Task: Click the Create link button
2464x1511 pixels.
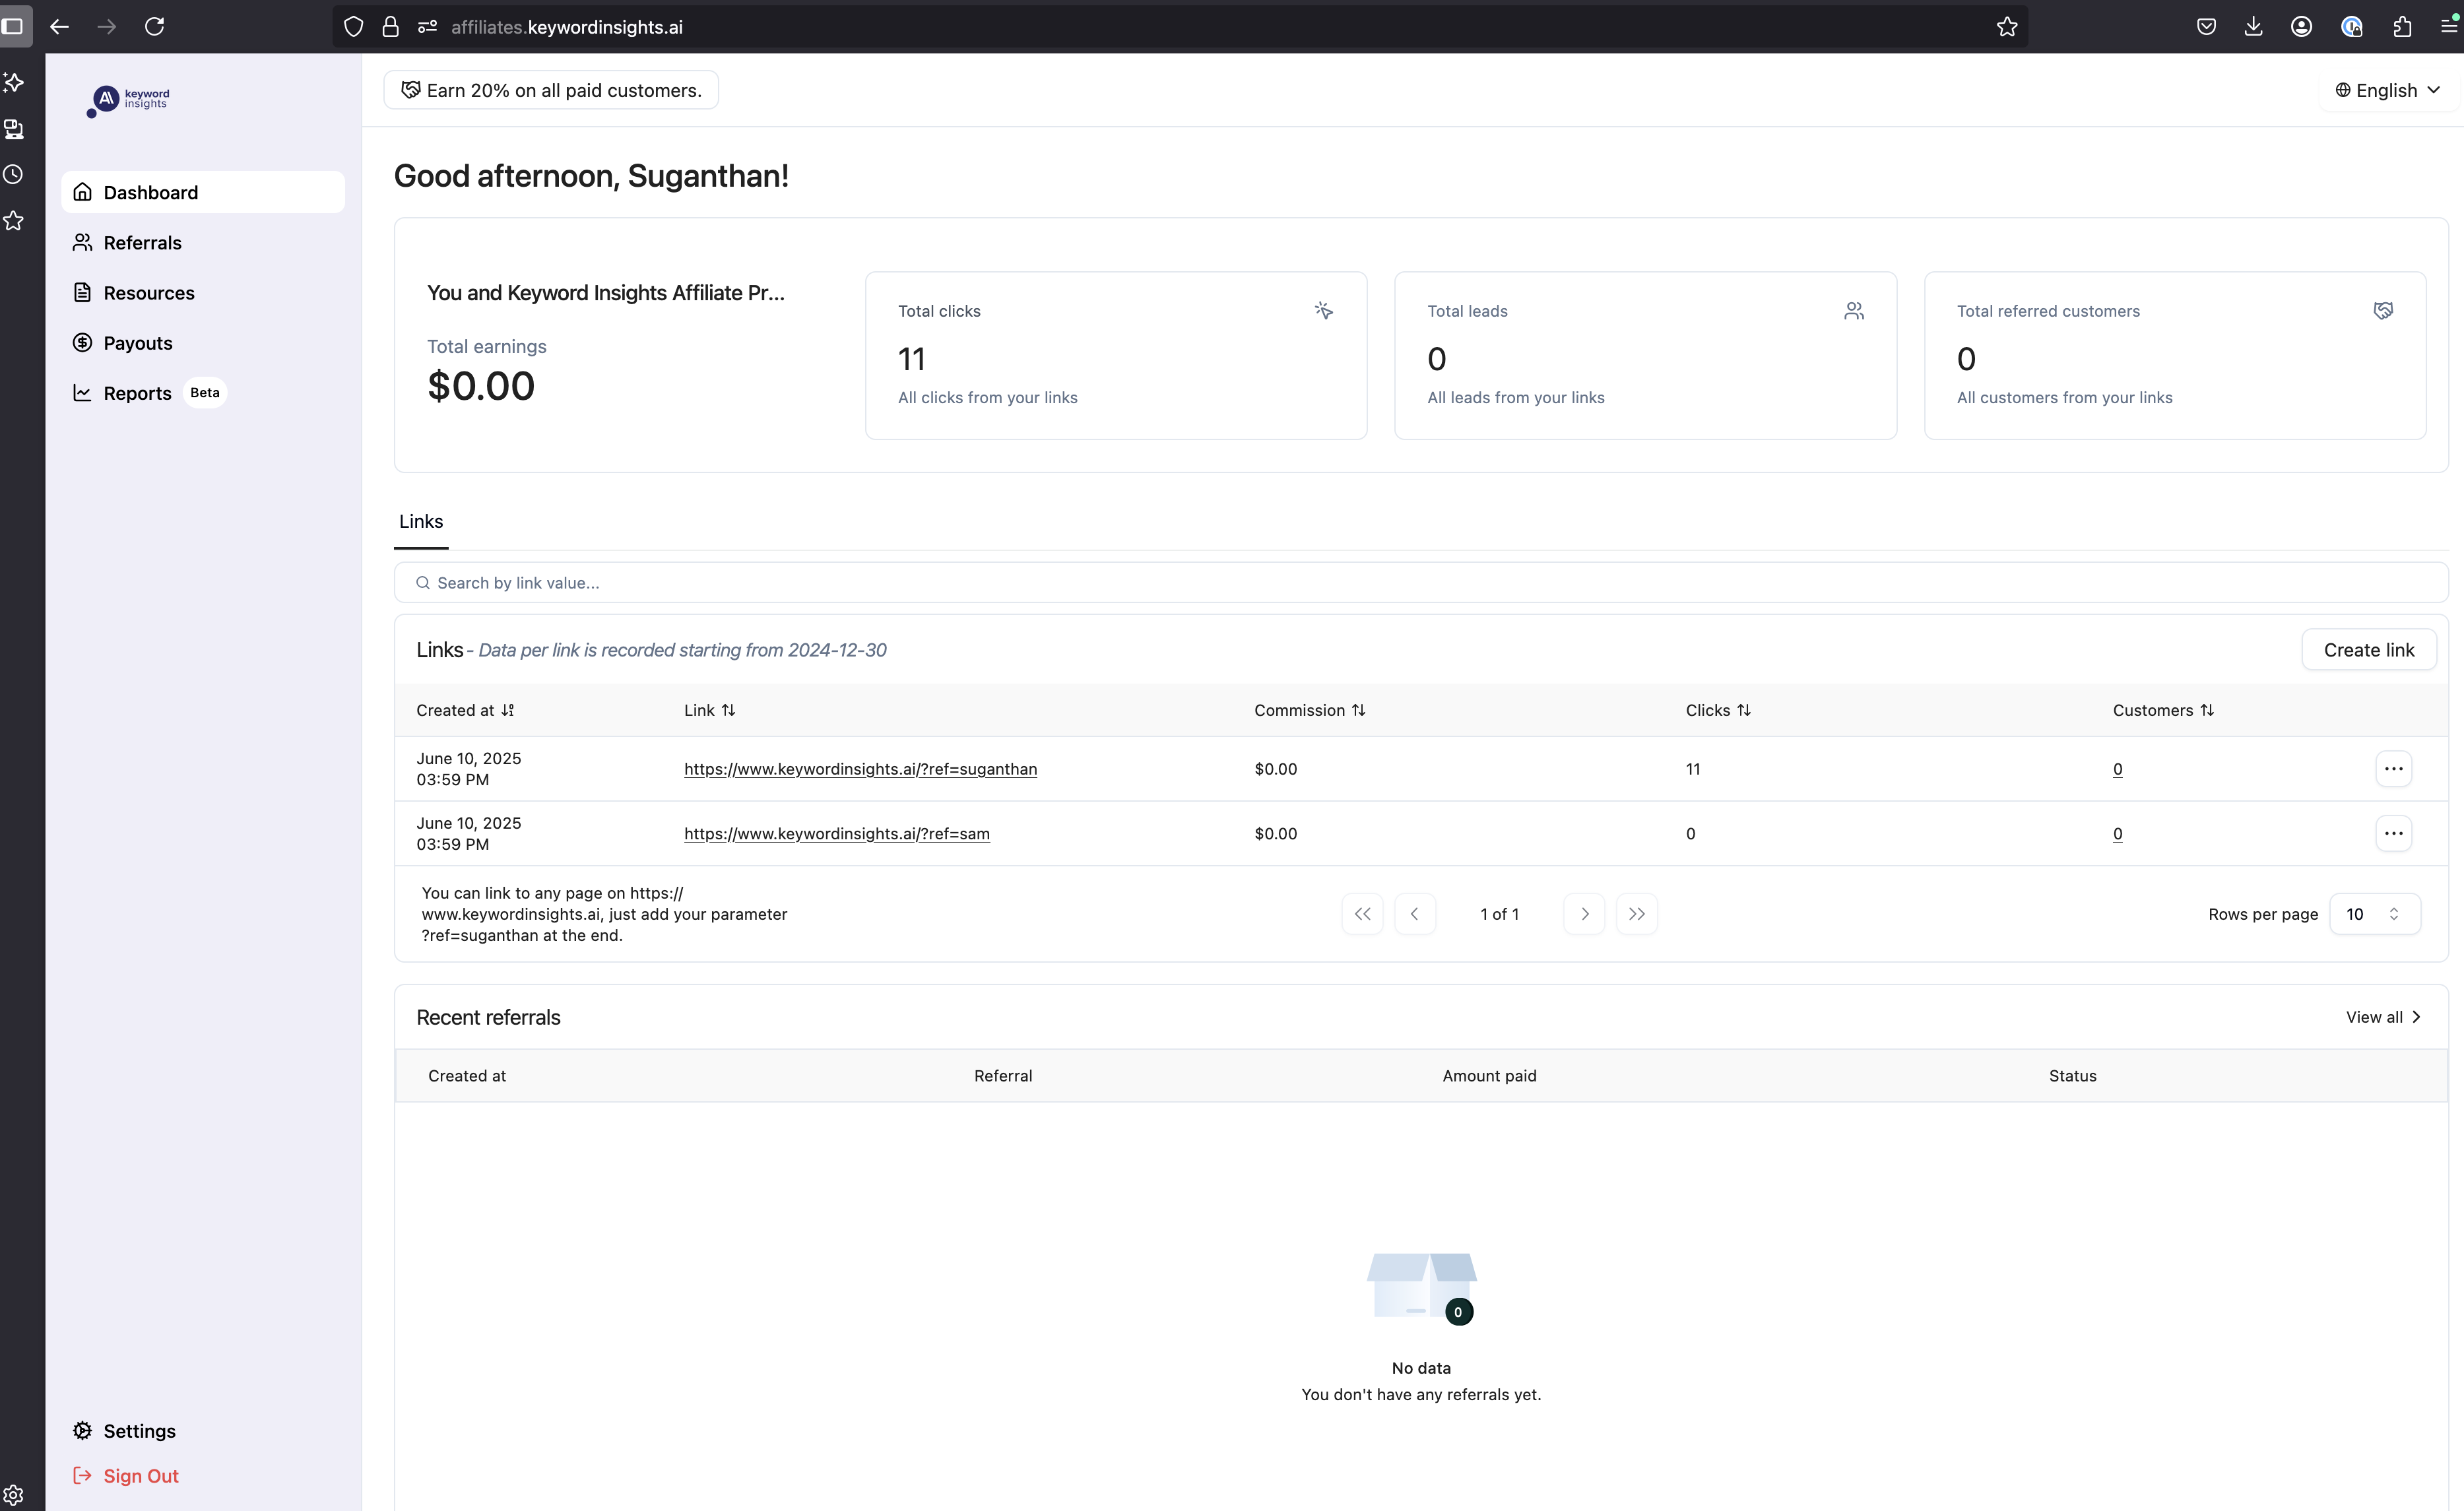Action: 2368,650
